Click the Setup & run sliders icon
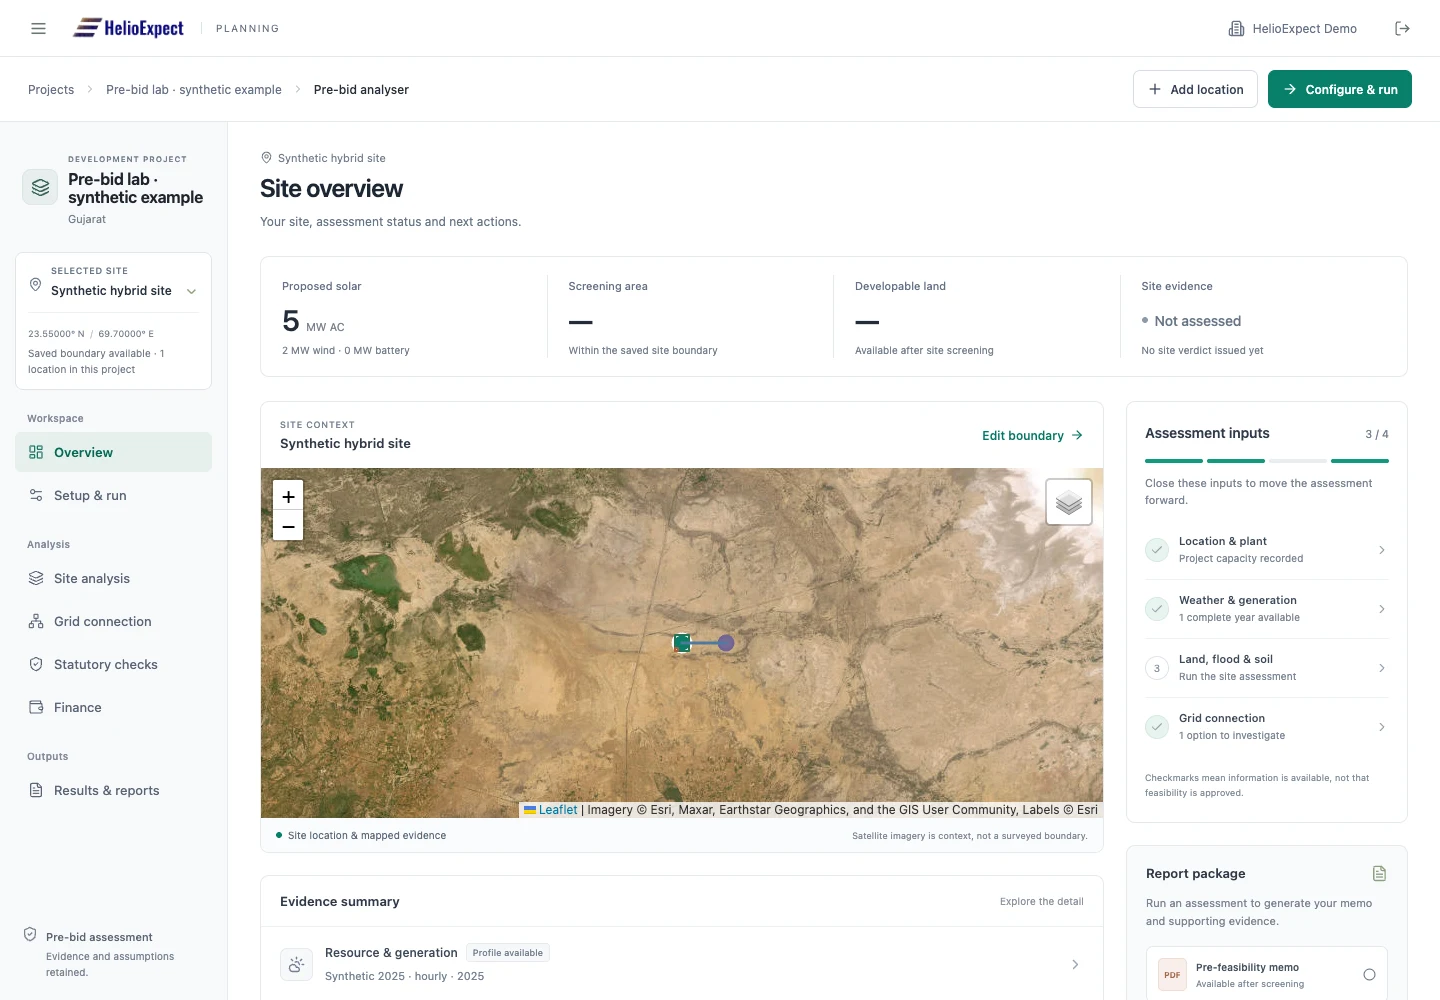 pyautogui.click(x=36, y=495)
